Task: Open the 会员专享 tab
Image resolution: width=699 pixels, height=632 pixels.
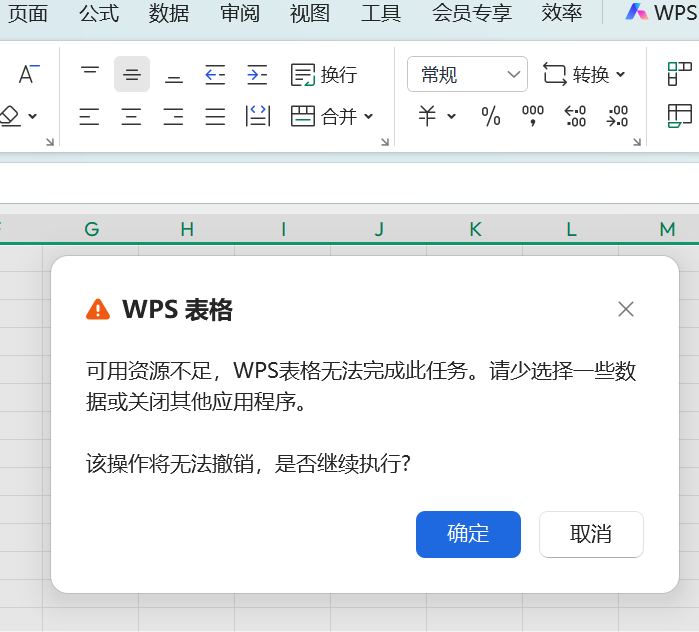Action: pos(472,13)
